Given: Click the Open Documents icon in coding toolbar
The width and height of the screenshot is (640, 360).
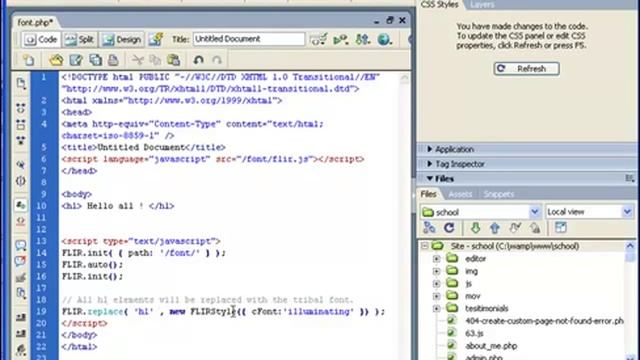Looking at the screenshot, I should (x=21, y=84).
